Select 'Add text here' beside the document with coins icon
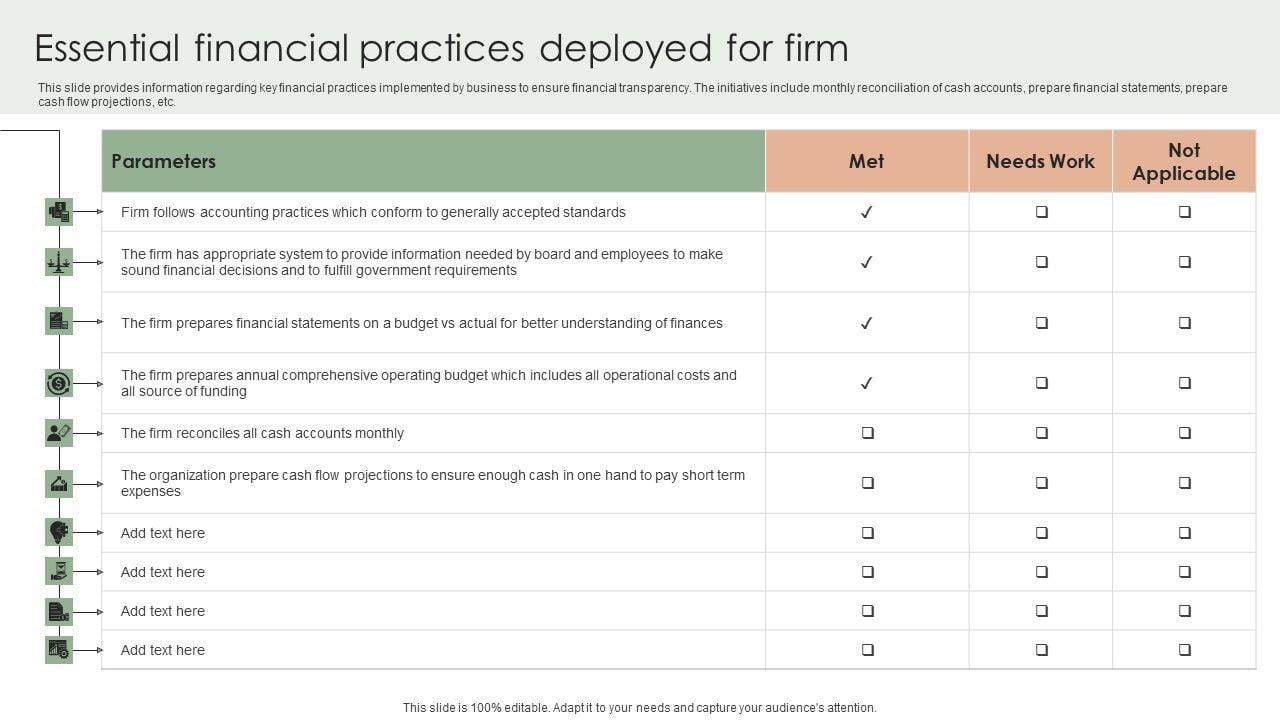The width and height of the screenshot is (1280, 720). click(163, 611)
